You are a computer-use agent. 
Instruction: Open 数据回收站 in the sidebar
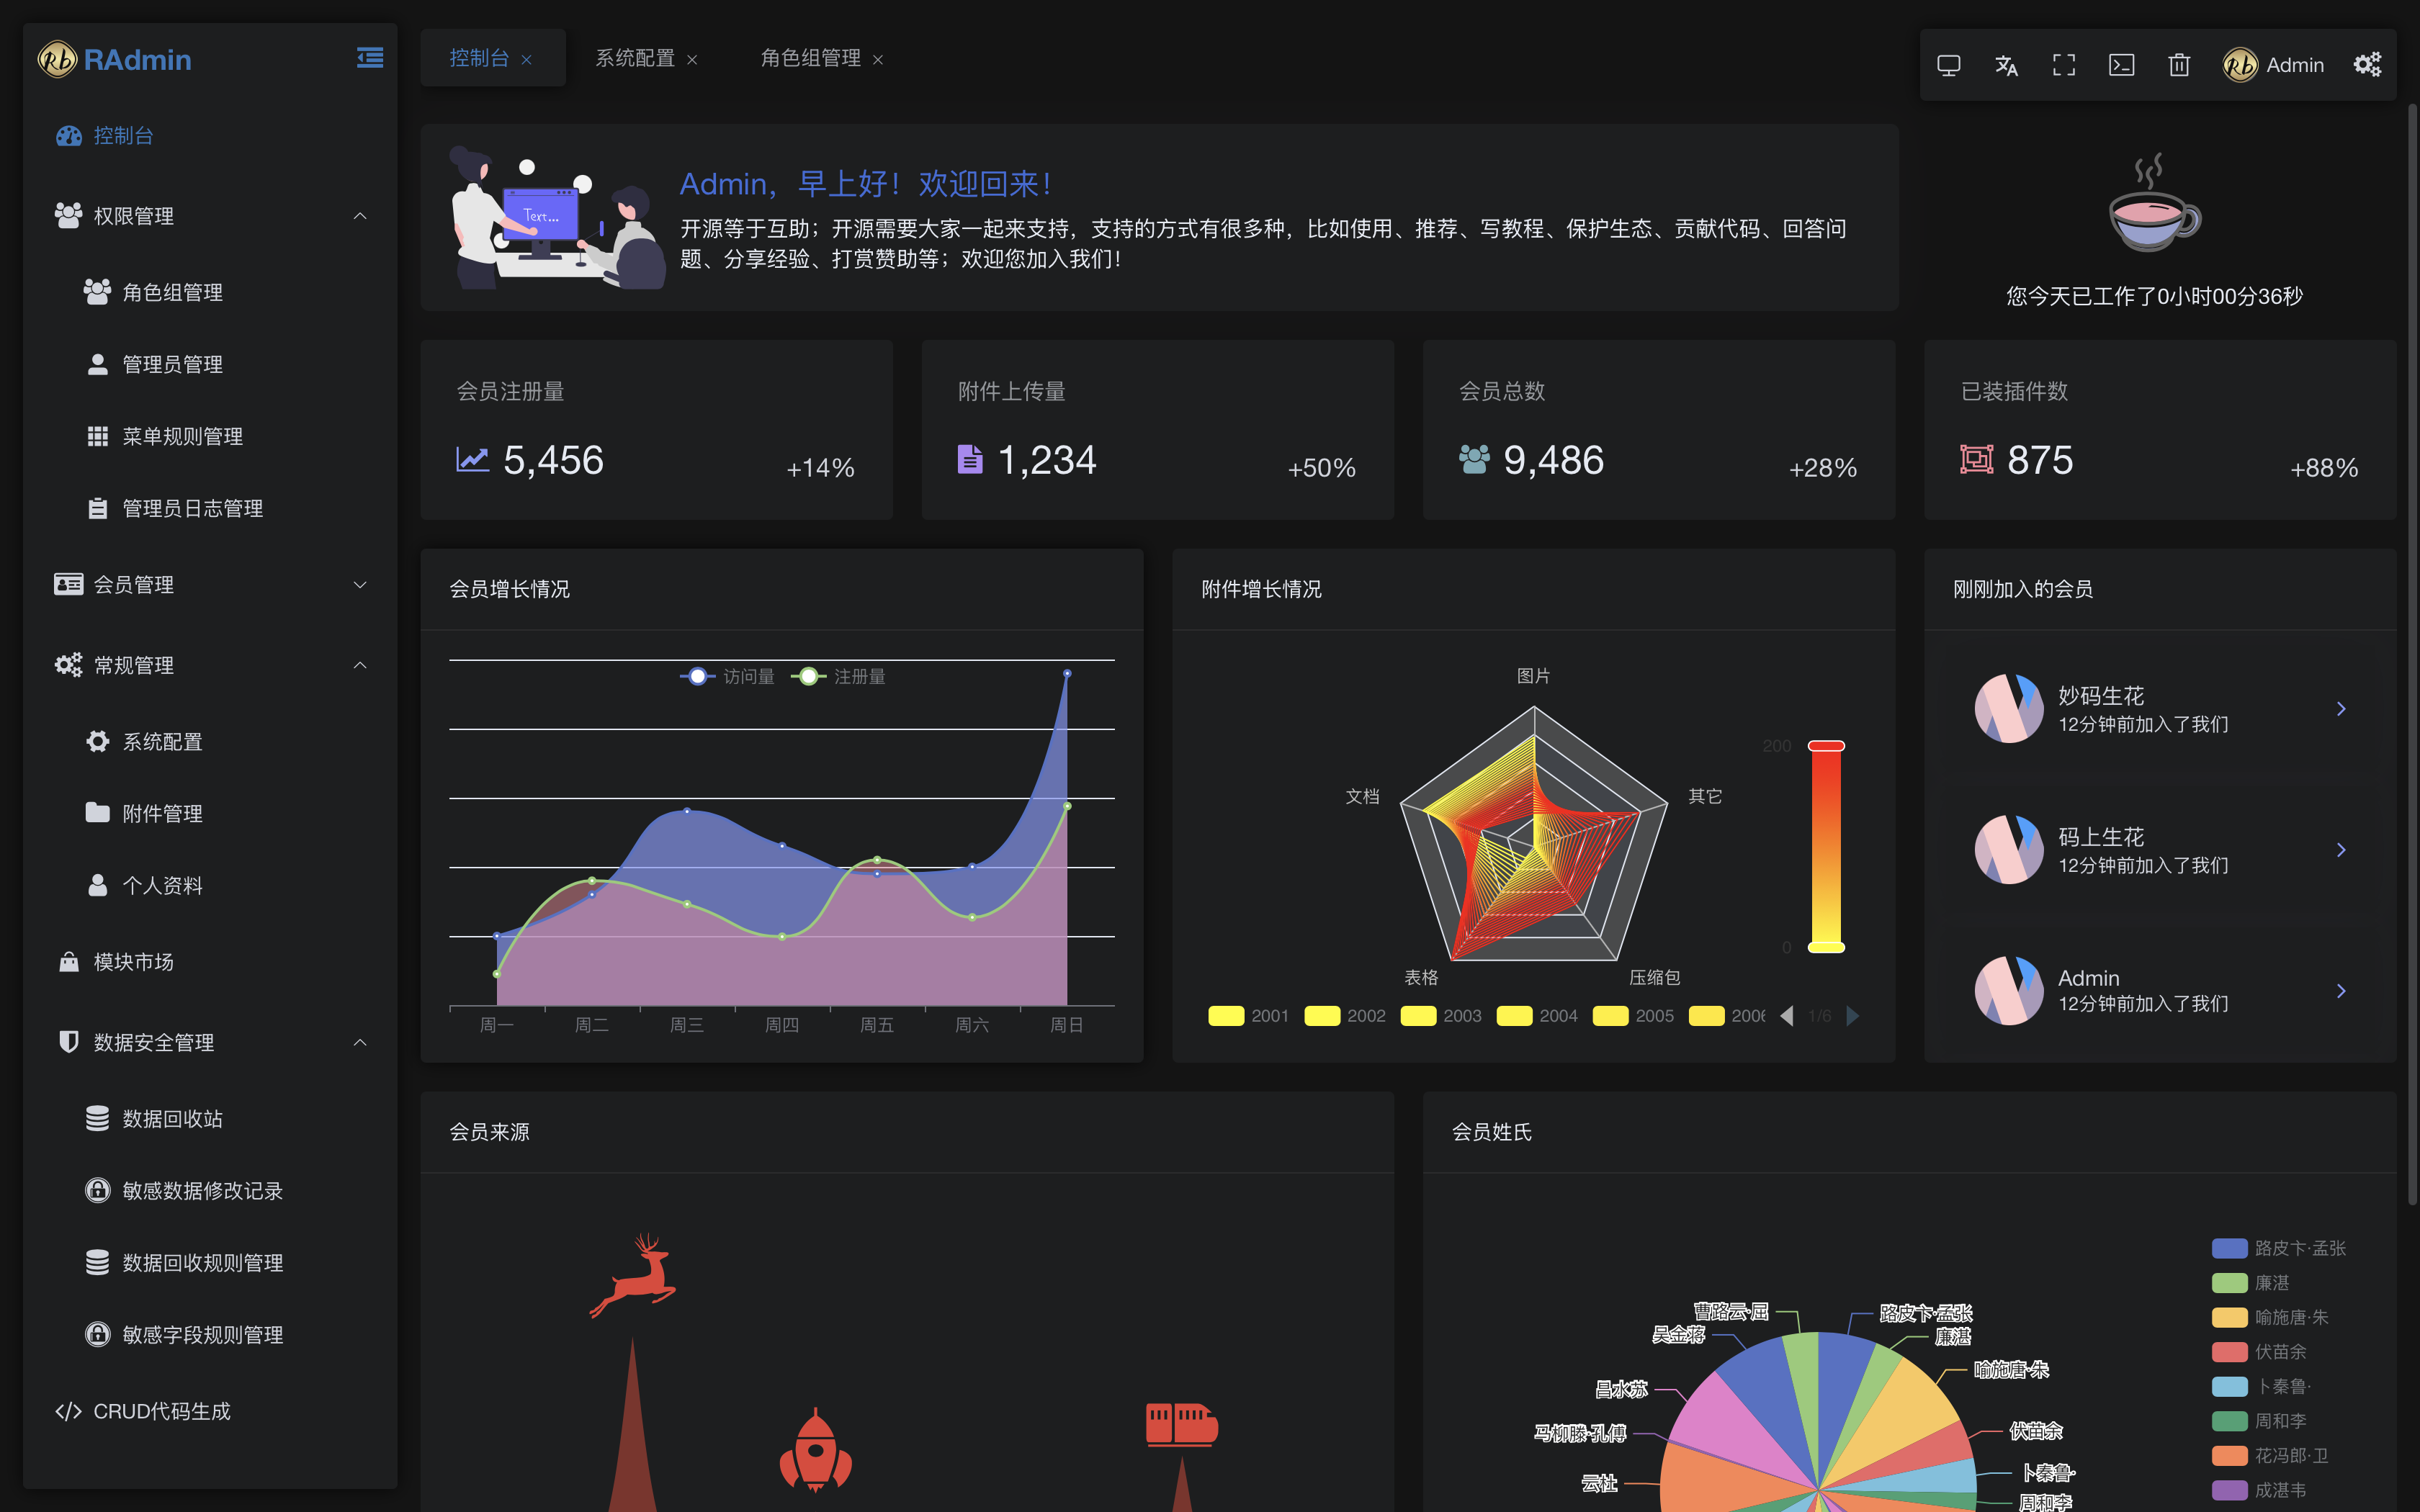[172, 1118]
